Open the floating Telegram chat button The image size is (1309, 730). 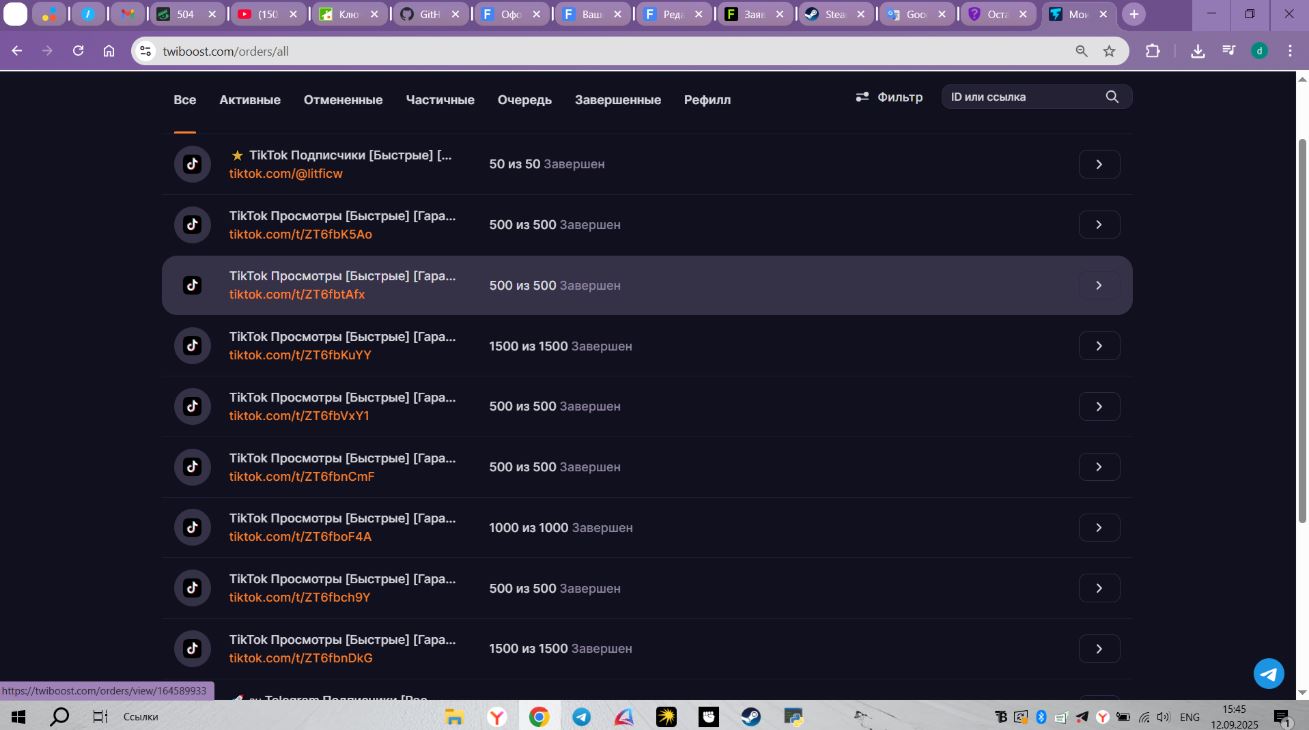(x=1269, y=673)
